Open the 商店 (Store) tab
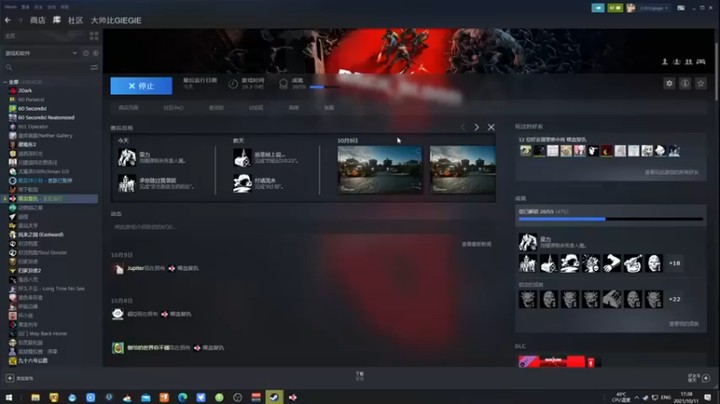The height and width of the screenshot is (404, 720). point(38,20)
